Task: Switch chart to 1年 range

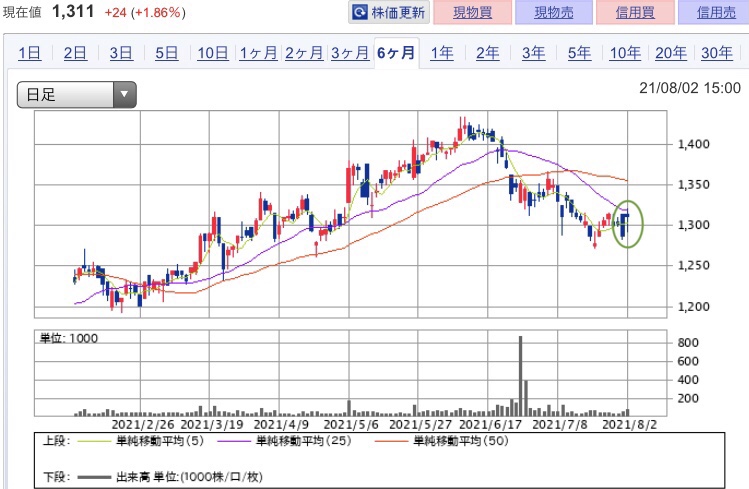Action: [x=441, y=54]
